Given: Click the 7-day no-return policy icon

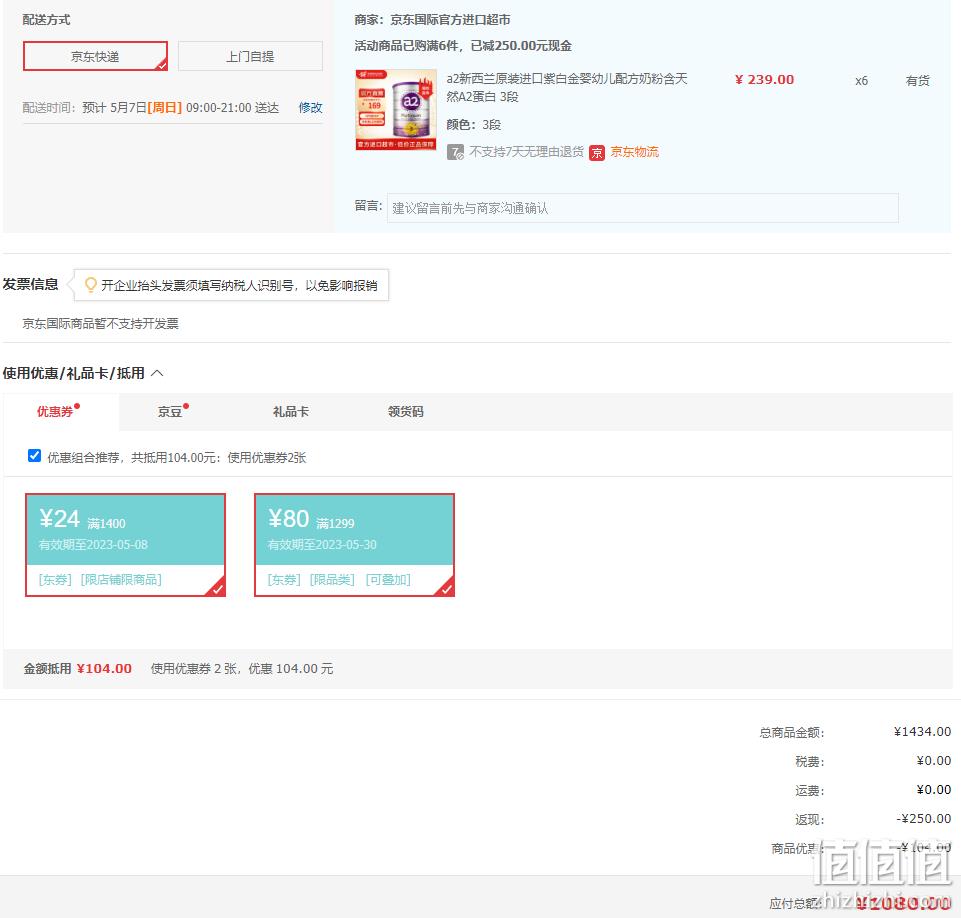Looking at the screenshot, I should [455, 152].
